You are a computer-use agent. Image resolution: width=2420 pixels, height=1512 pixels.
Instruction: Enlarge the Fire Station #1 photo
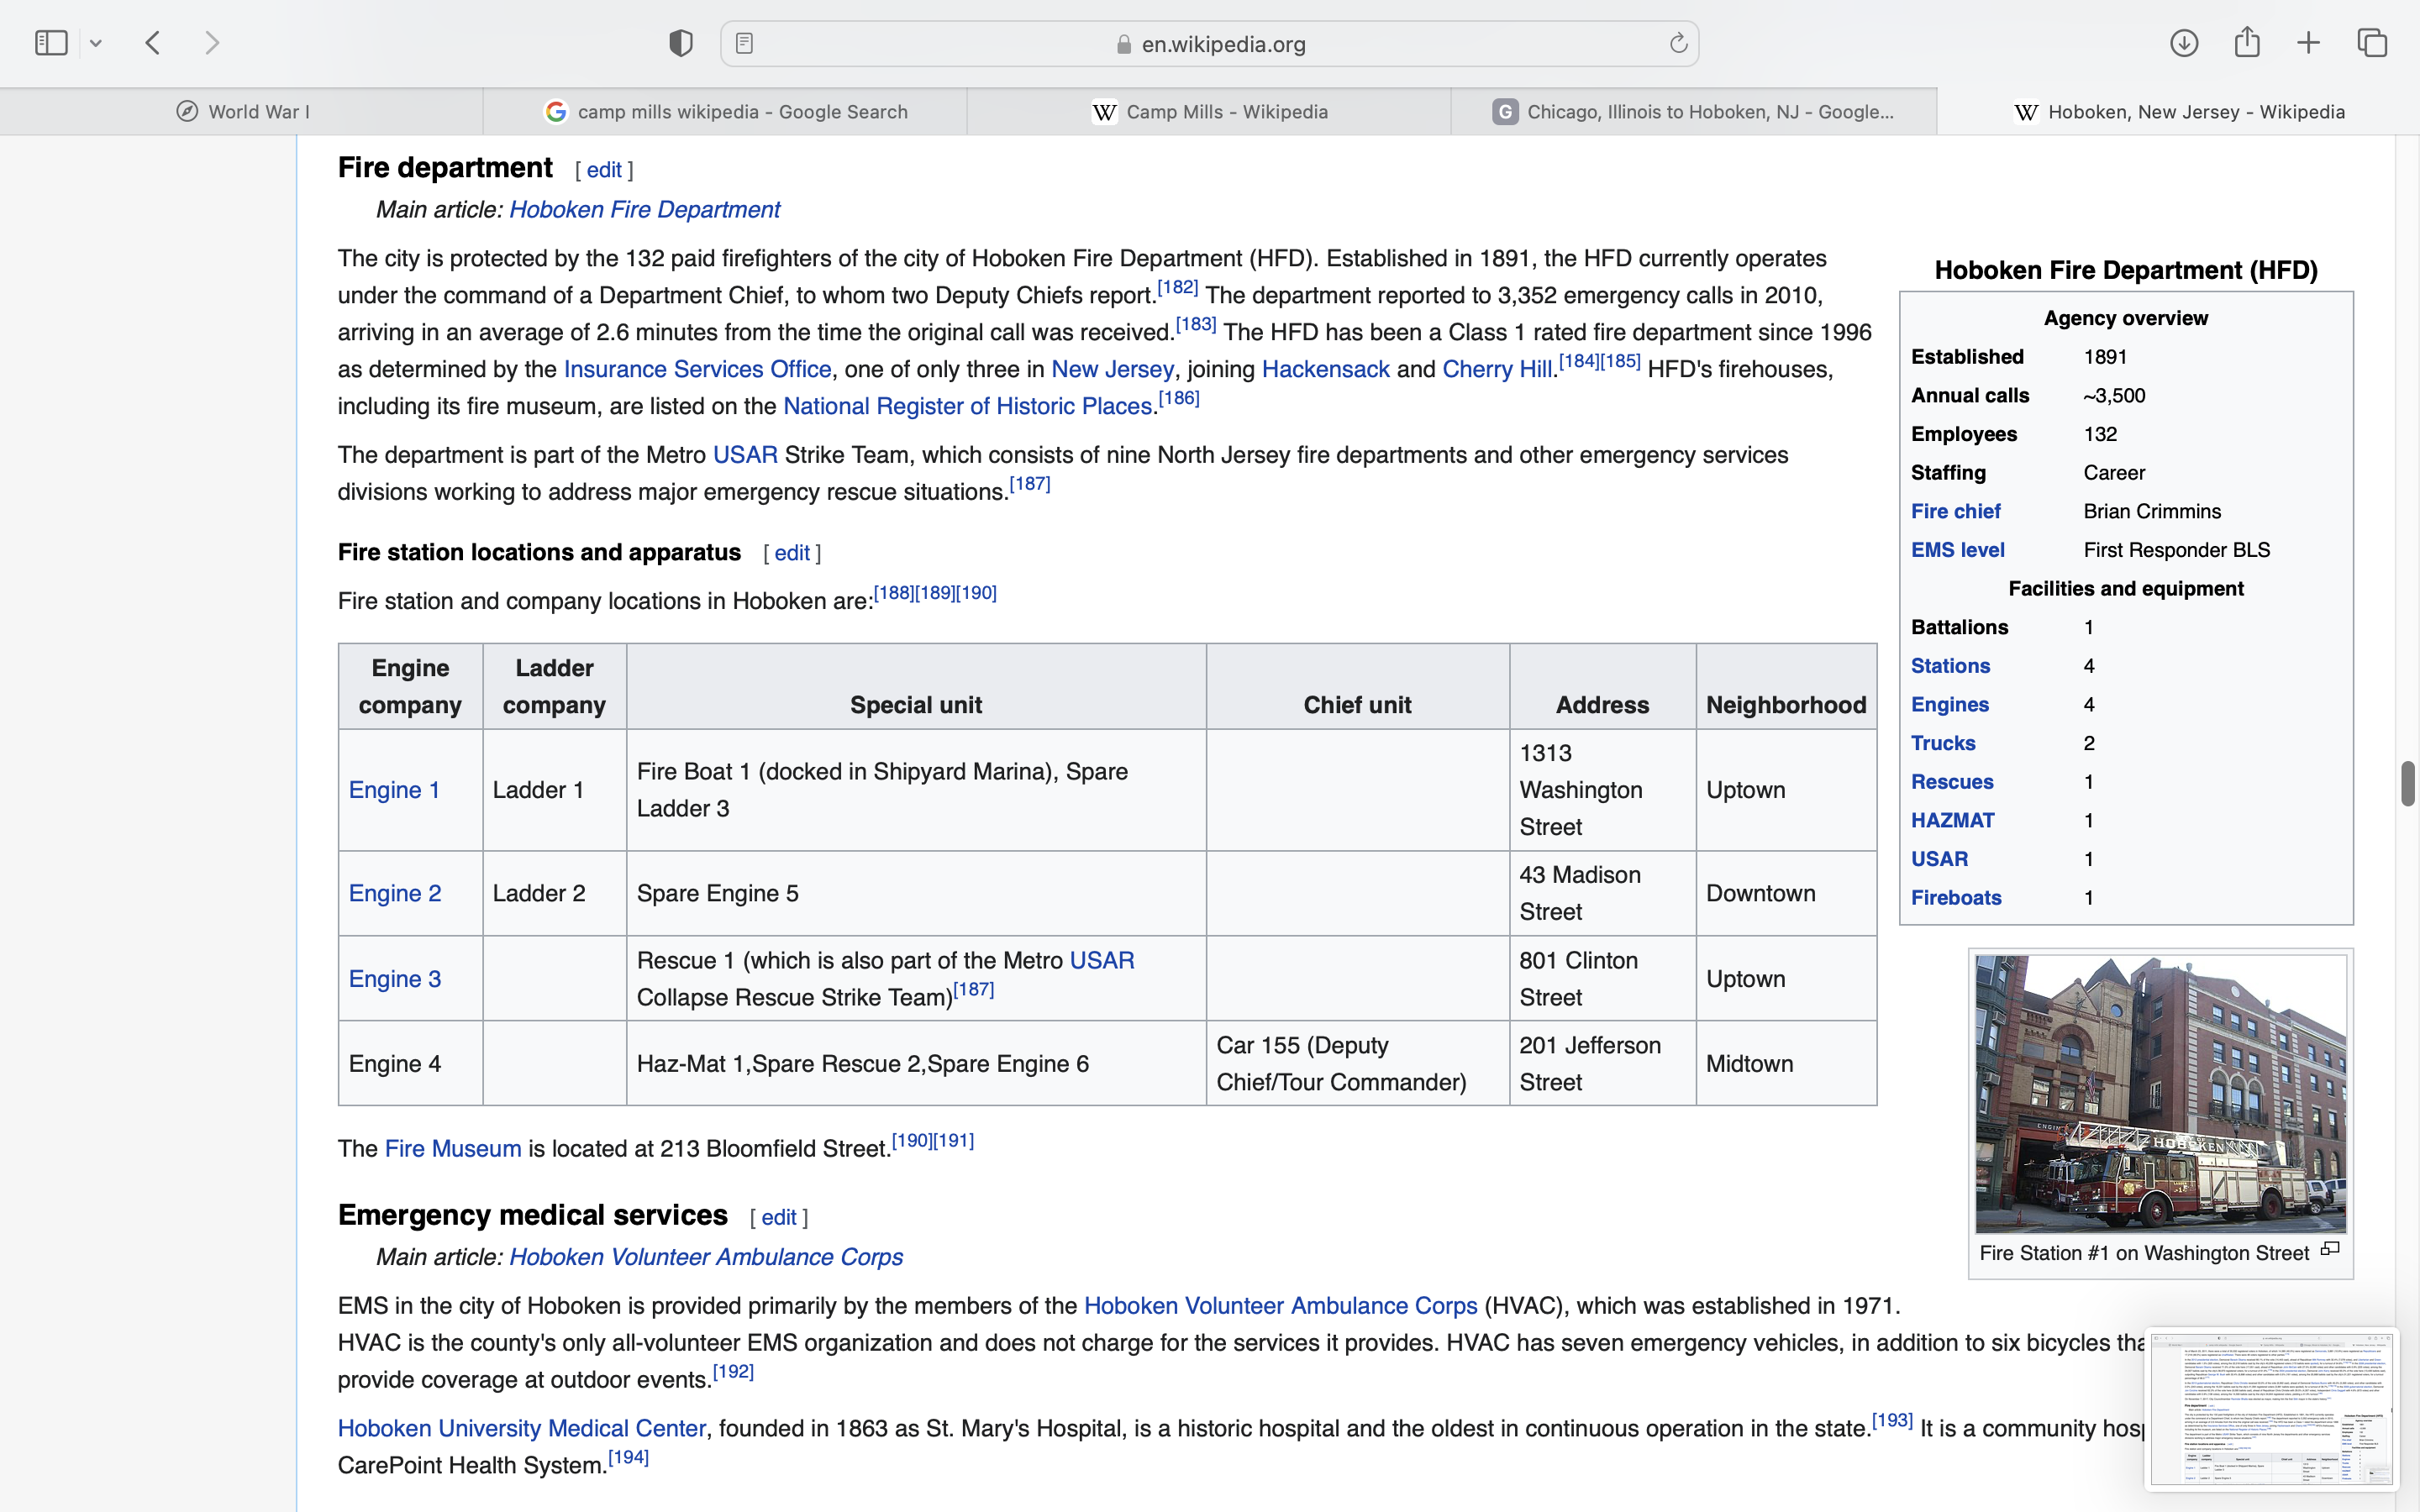tap(2160, 1093)
